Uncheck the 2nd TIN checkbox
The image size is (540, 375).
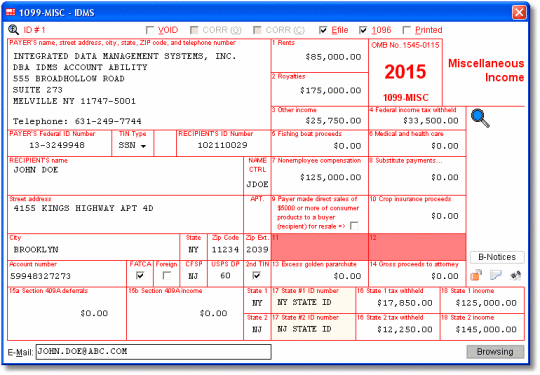pos(257,275)
